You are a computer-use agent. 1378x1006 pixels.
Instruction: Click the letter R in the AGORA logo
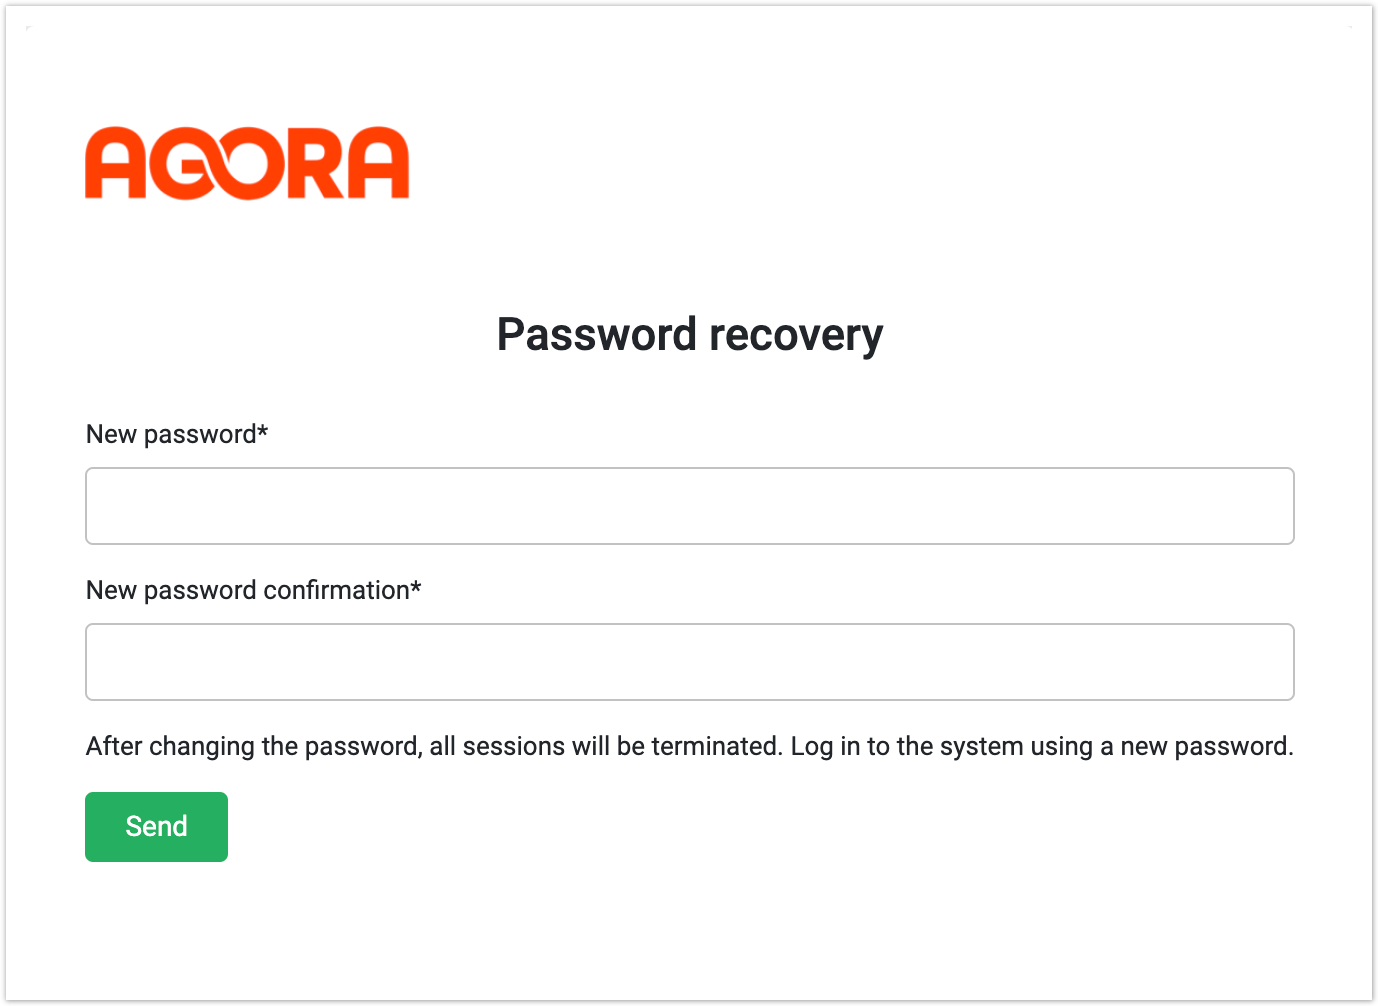click(x=316, y=164)
